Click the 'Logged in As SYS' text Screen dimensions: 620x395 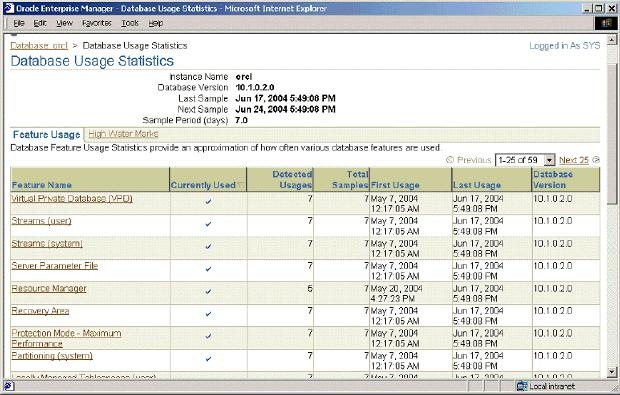564,46
